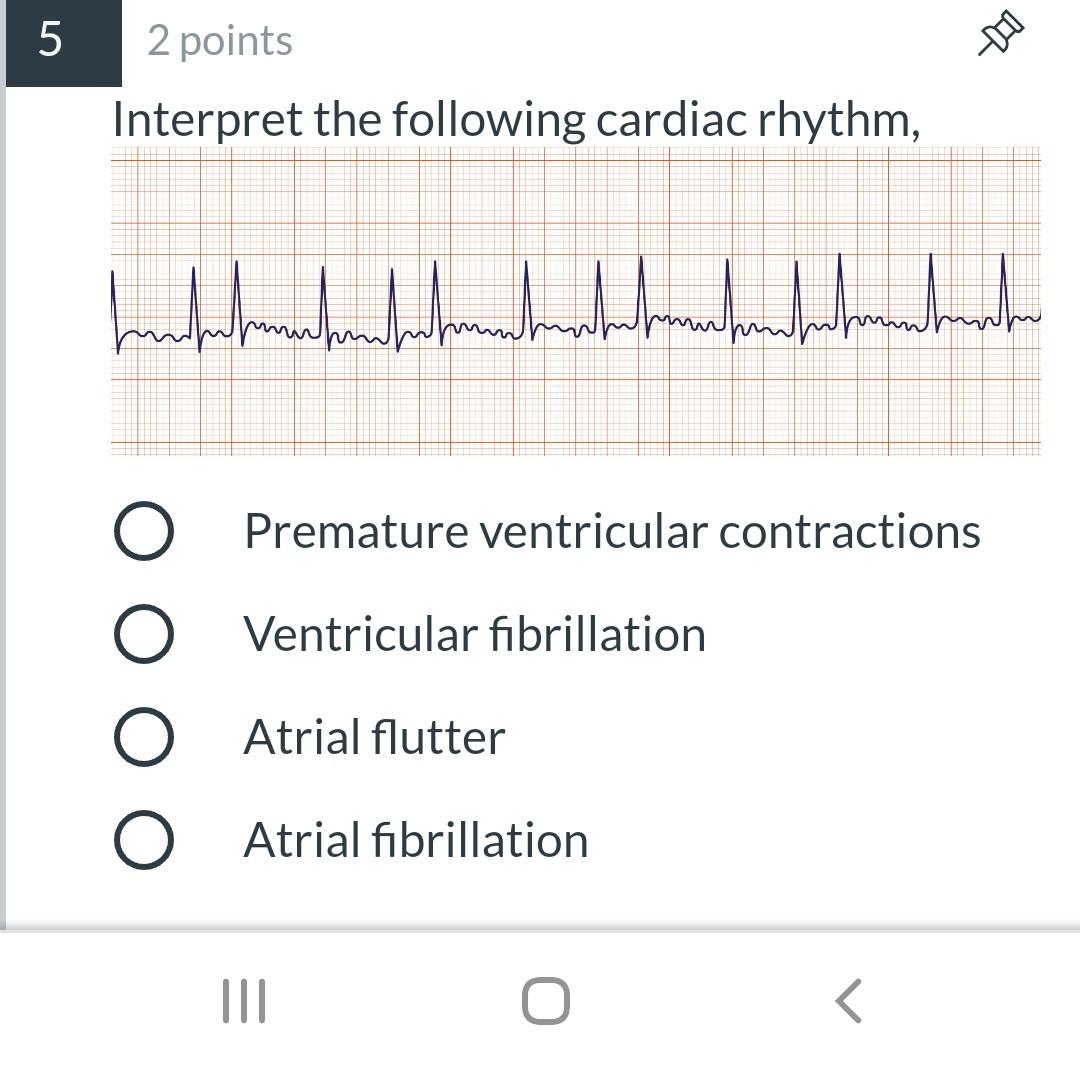Viewport: 1080px width, 1074px height.
Task: Select Atrial fibrillation radio button
Action: 143,840
